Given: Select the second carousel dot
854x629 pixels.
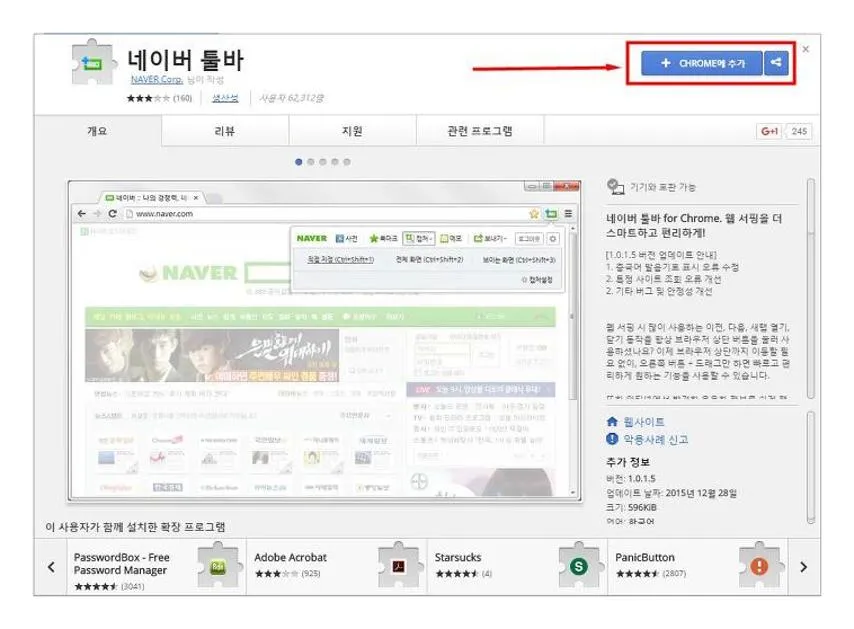Looking at the screenshot, I should [310, 162].
